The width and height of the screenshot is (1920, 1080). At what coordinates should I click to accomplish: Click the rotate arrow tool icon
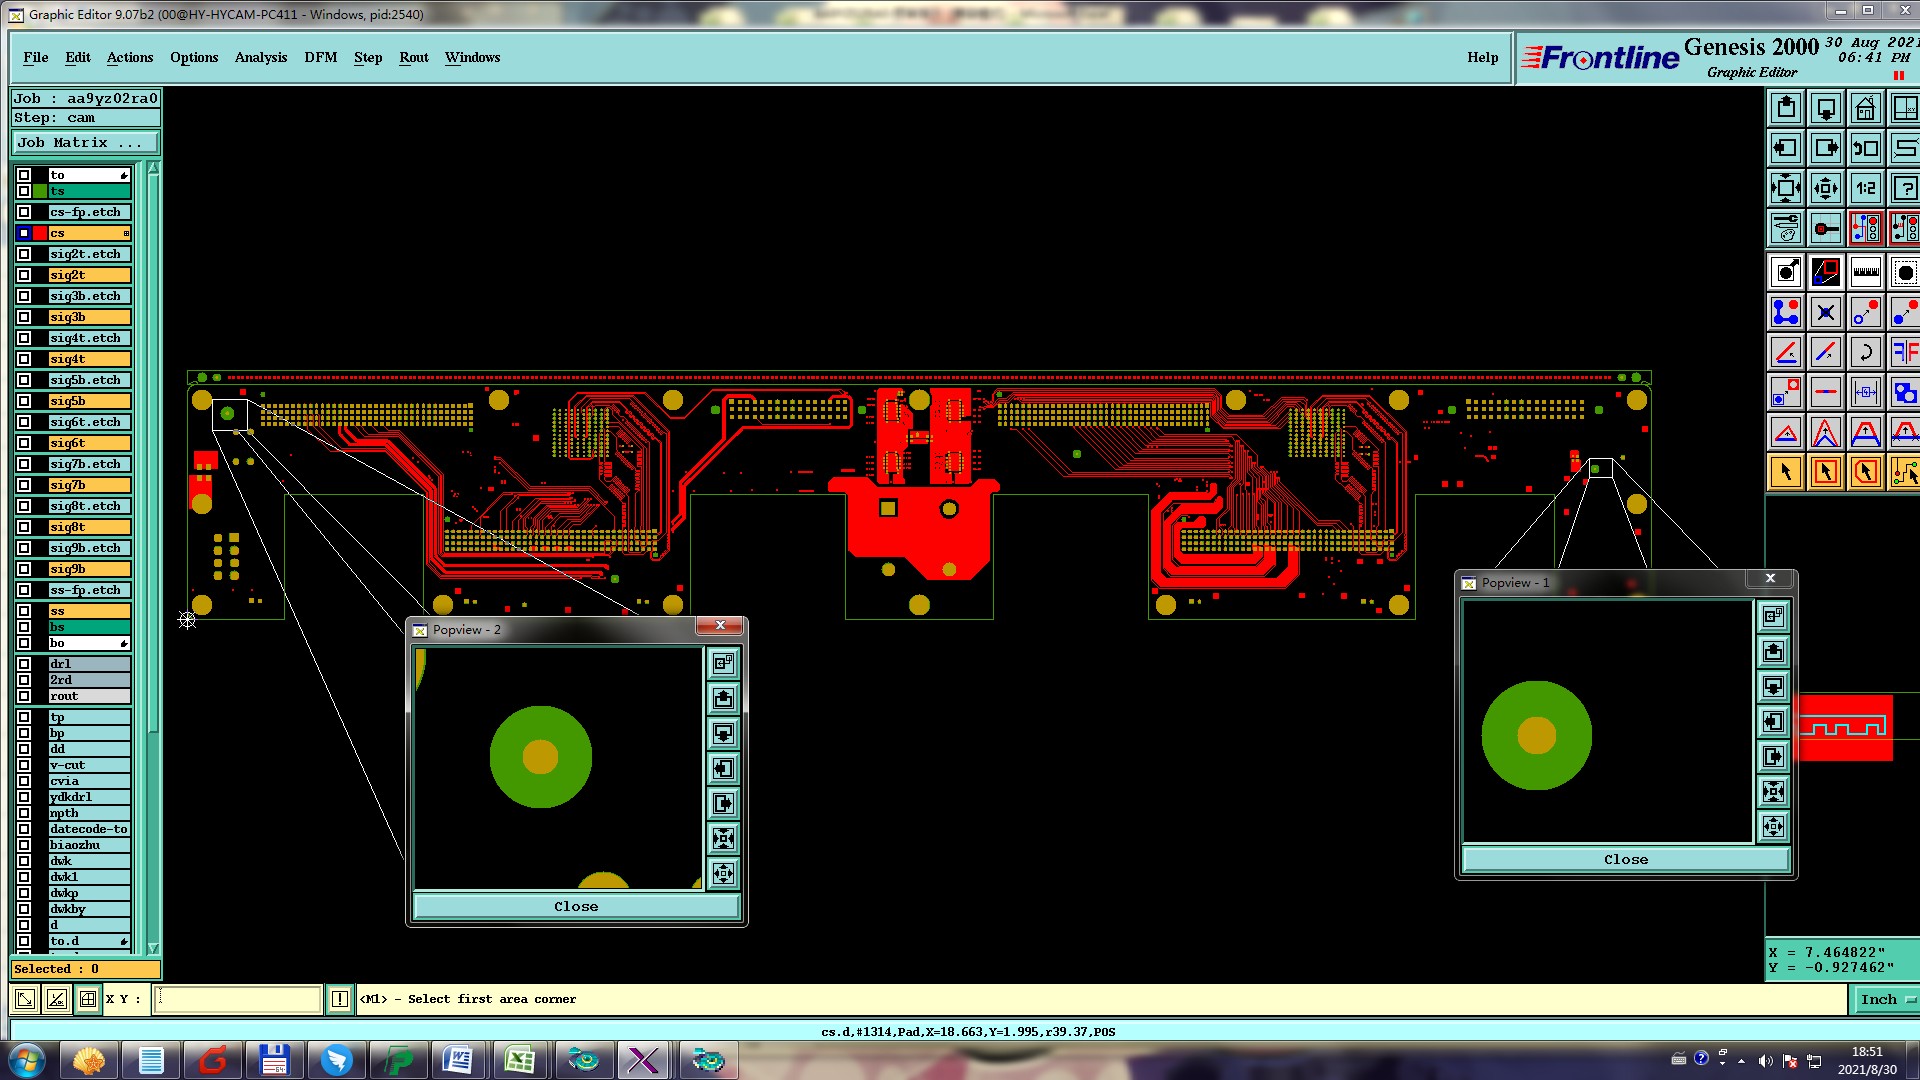click(1865, 352)
